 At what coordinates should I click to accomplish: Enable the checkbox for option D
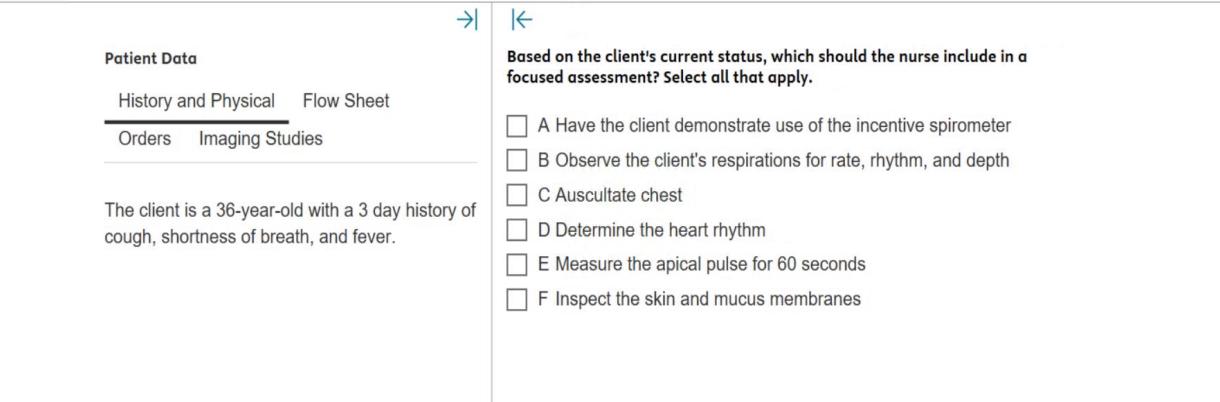pyautogui.click(x=517, y=231)
